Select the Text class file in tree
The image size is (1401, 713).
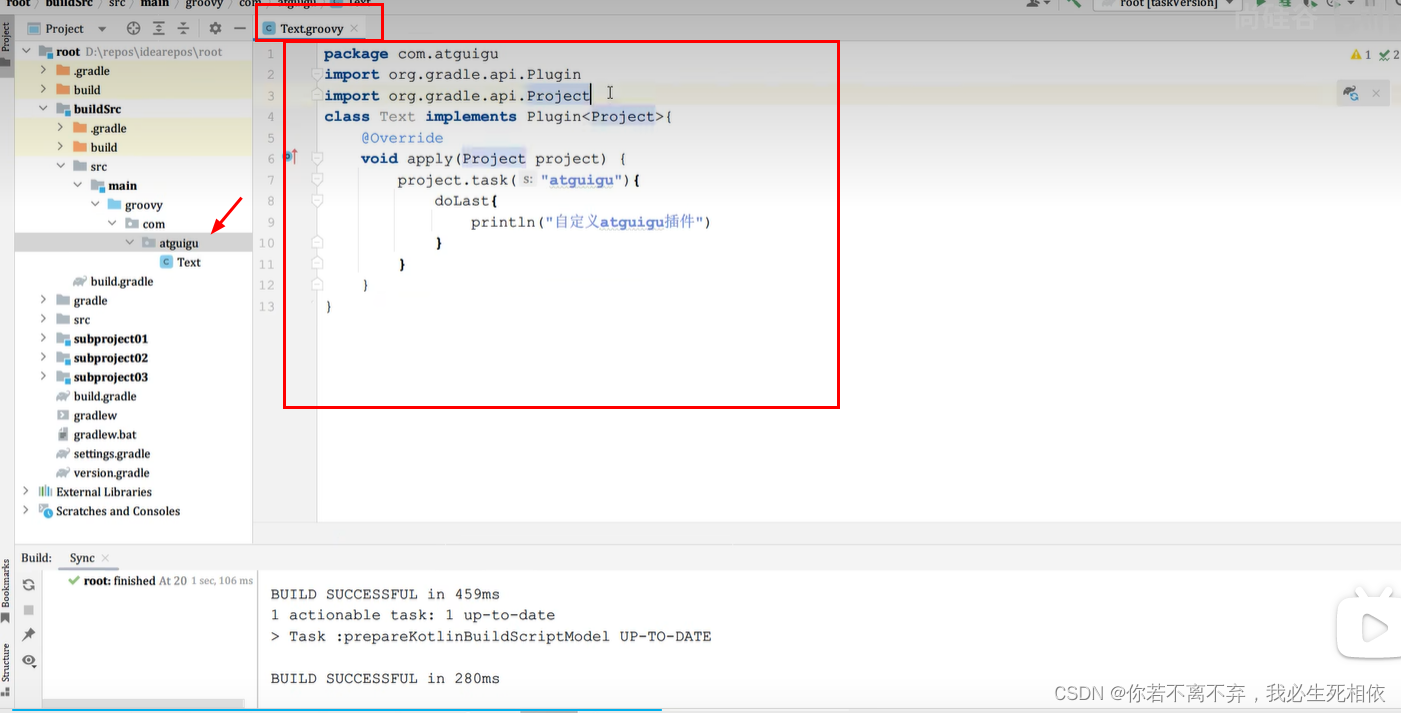coord(180,262)
